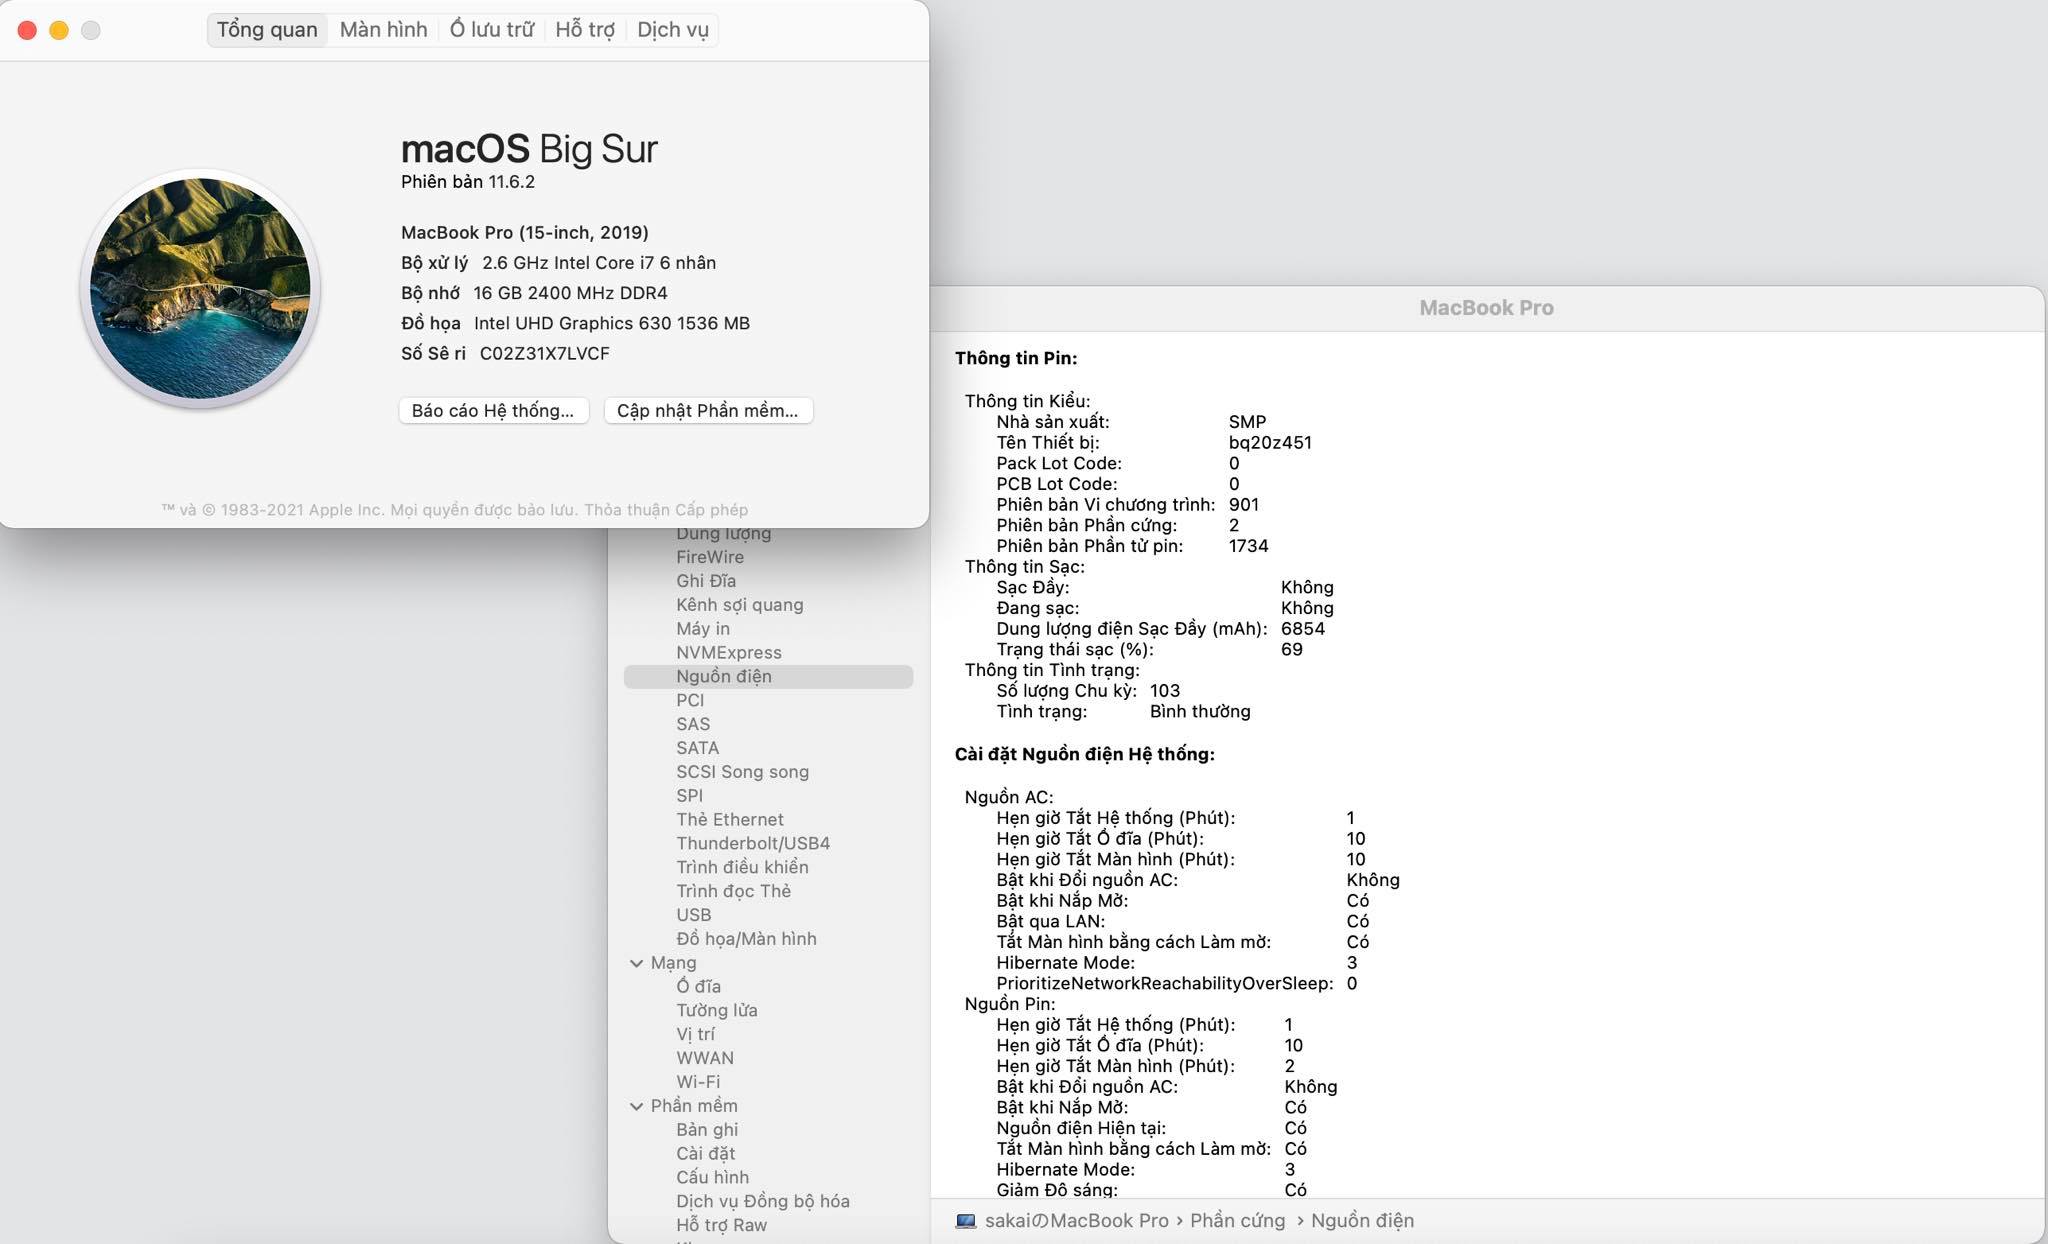The image size is (2048, 1244).
Task: Select Đồ họa/Màn hình sidebar item
Action: click(746, 939)
